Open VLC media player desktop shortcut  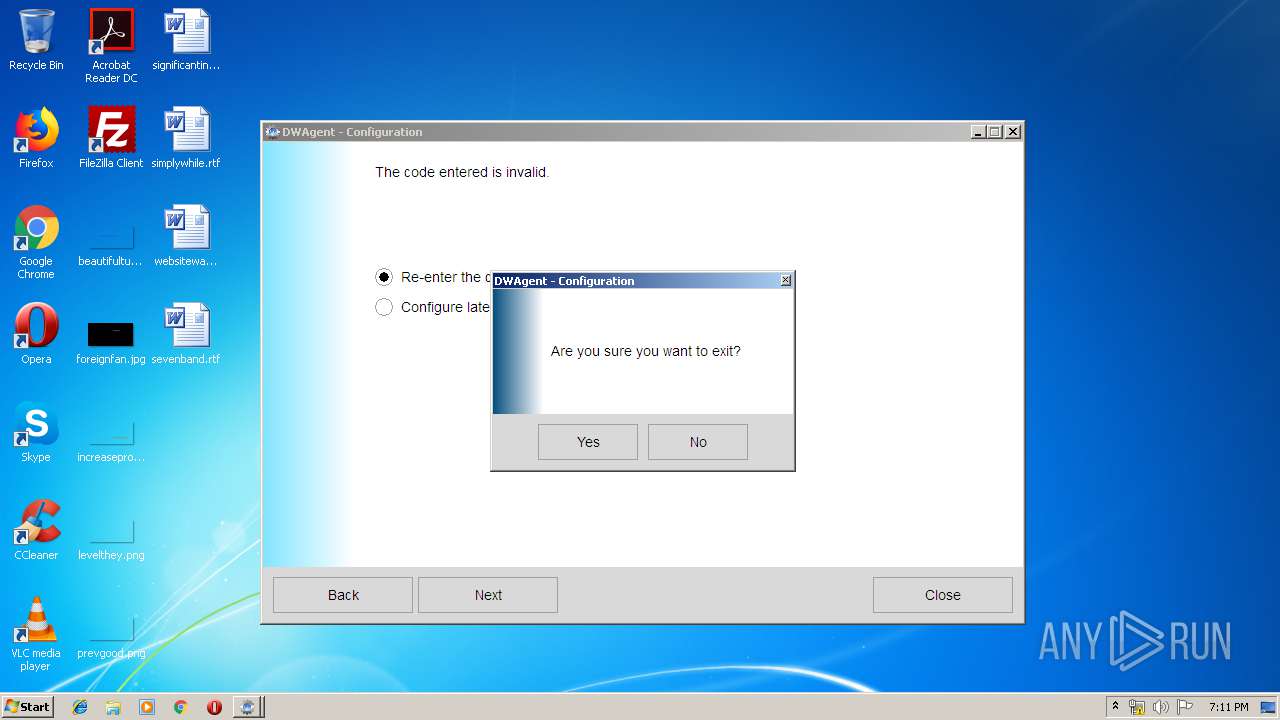[36, 634]
